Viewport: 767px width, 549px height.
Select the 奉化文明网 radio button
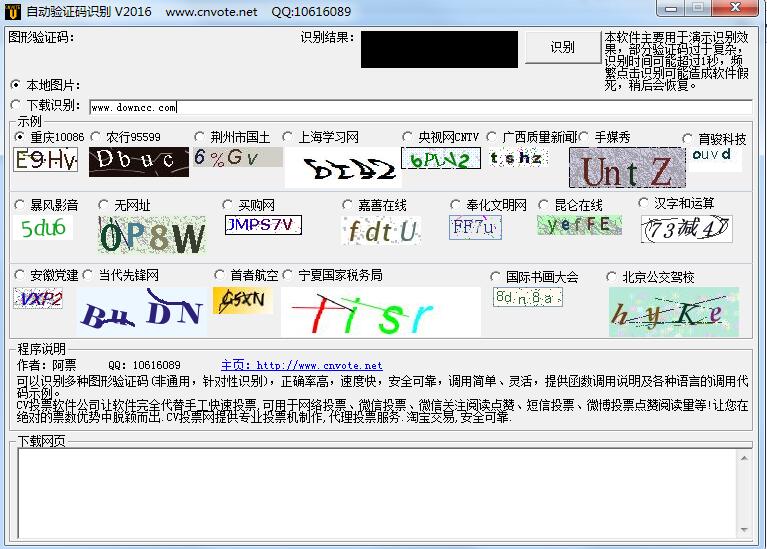coord(455,205)
